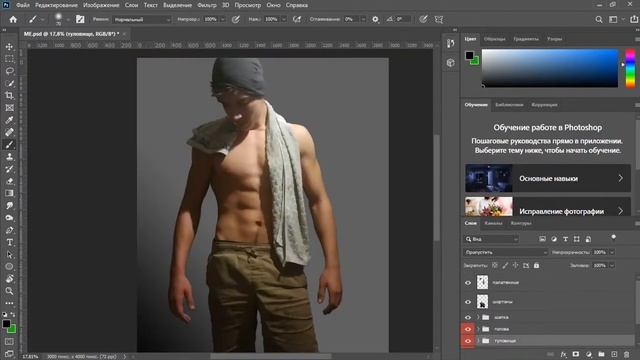Open the Изображение menu
The height and width of the screenshot is (360, 640).
point(101,5)
